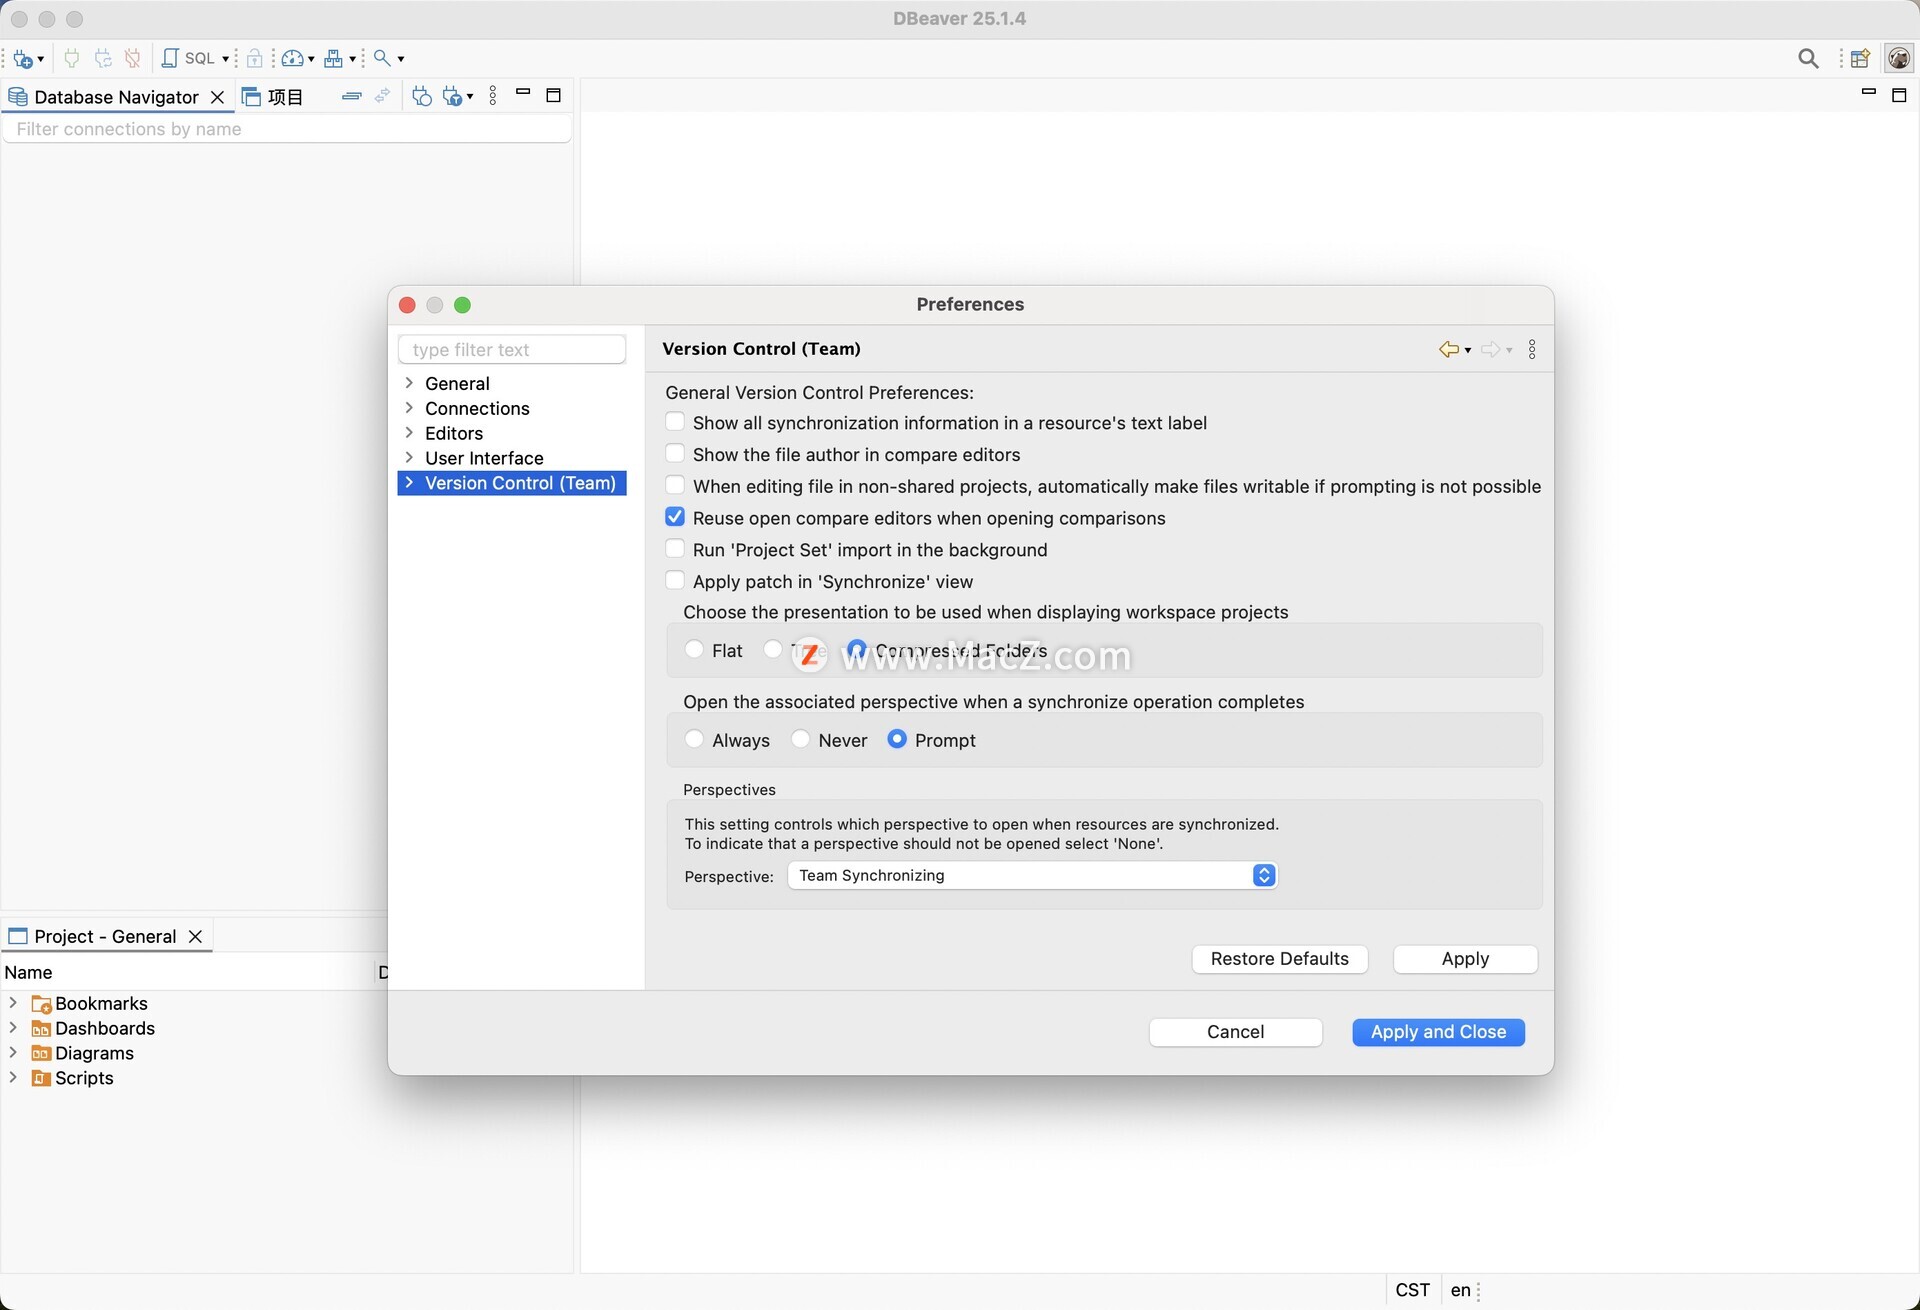This screenshot has height=1310, width=1920.
Task: Expand Connections in Preferences tree
Action: click(409, 408)
